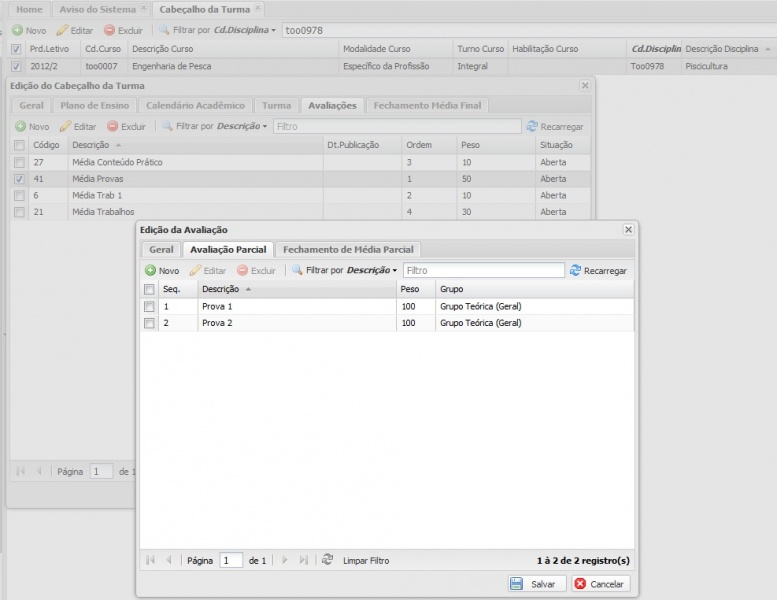Viewport: 777px width, 600px height.
Task: Click the green Novo icon in Edição da Avaliação
Action: pos(151,270)
